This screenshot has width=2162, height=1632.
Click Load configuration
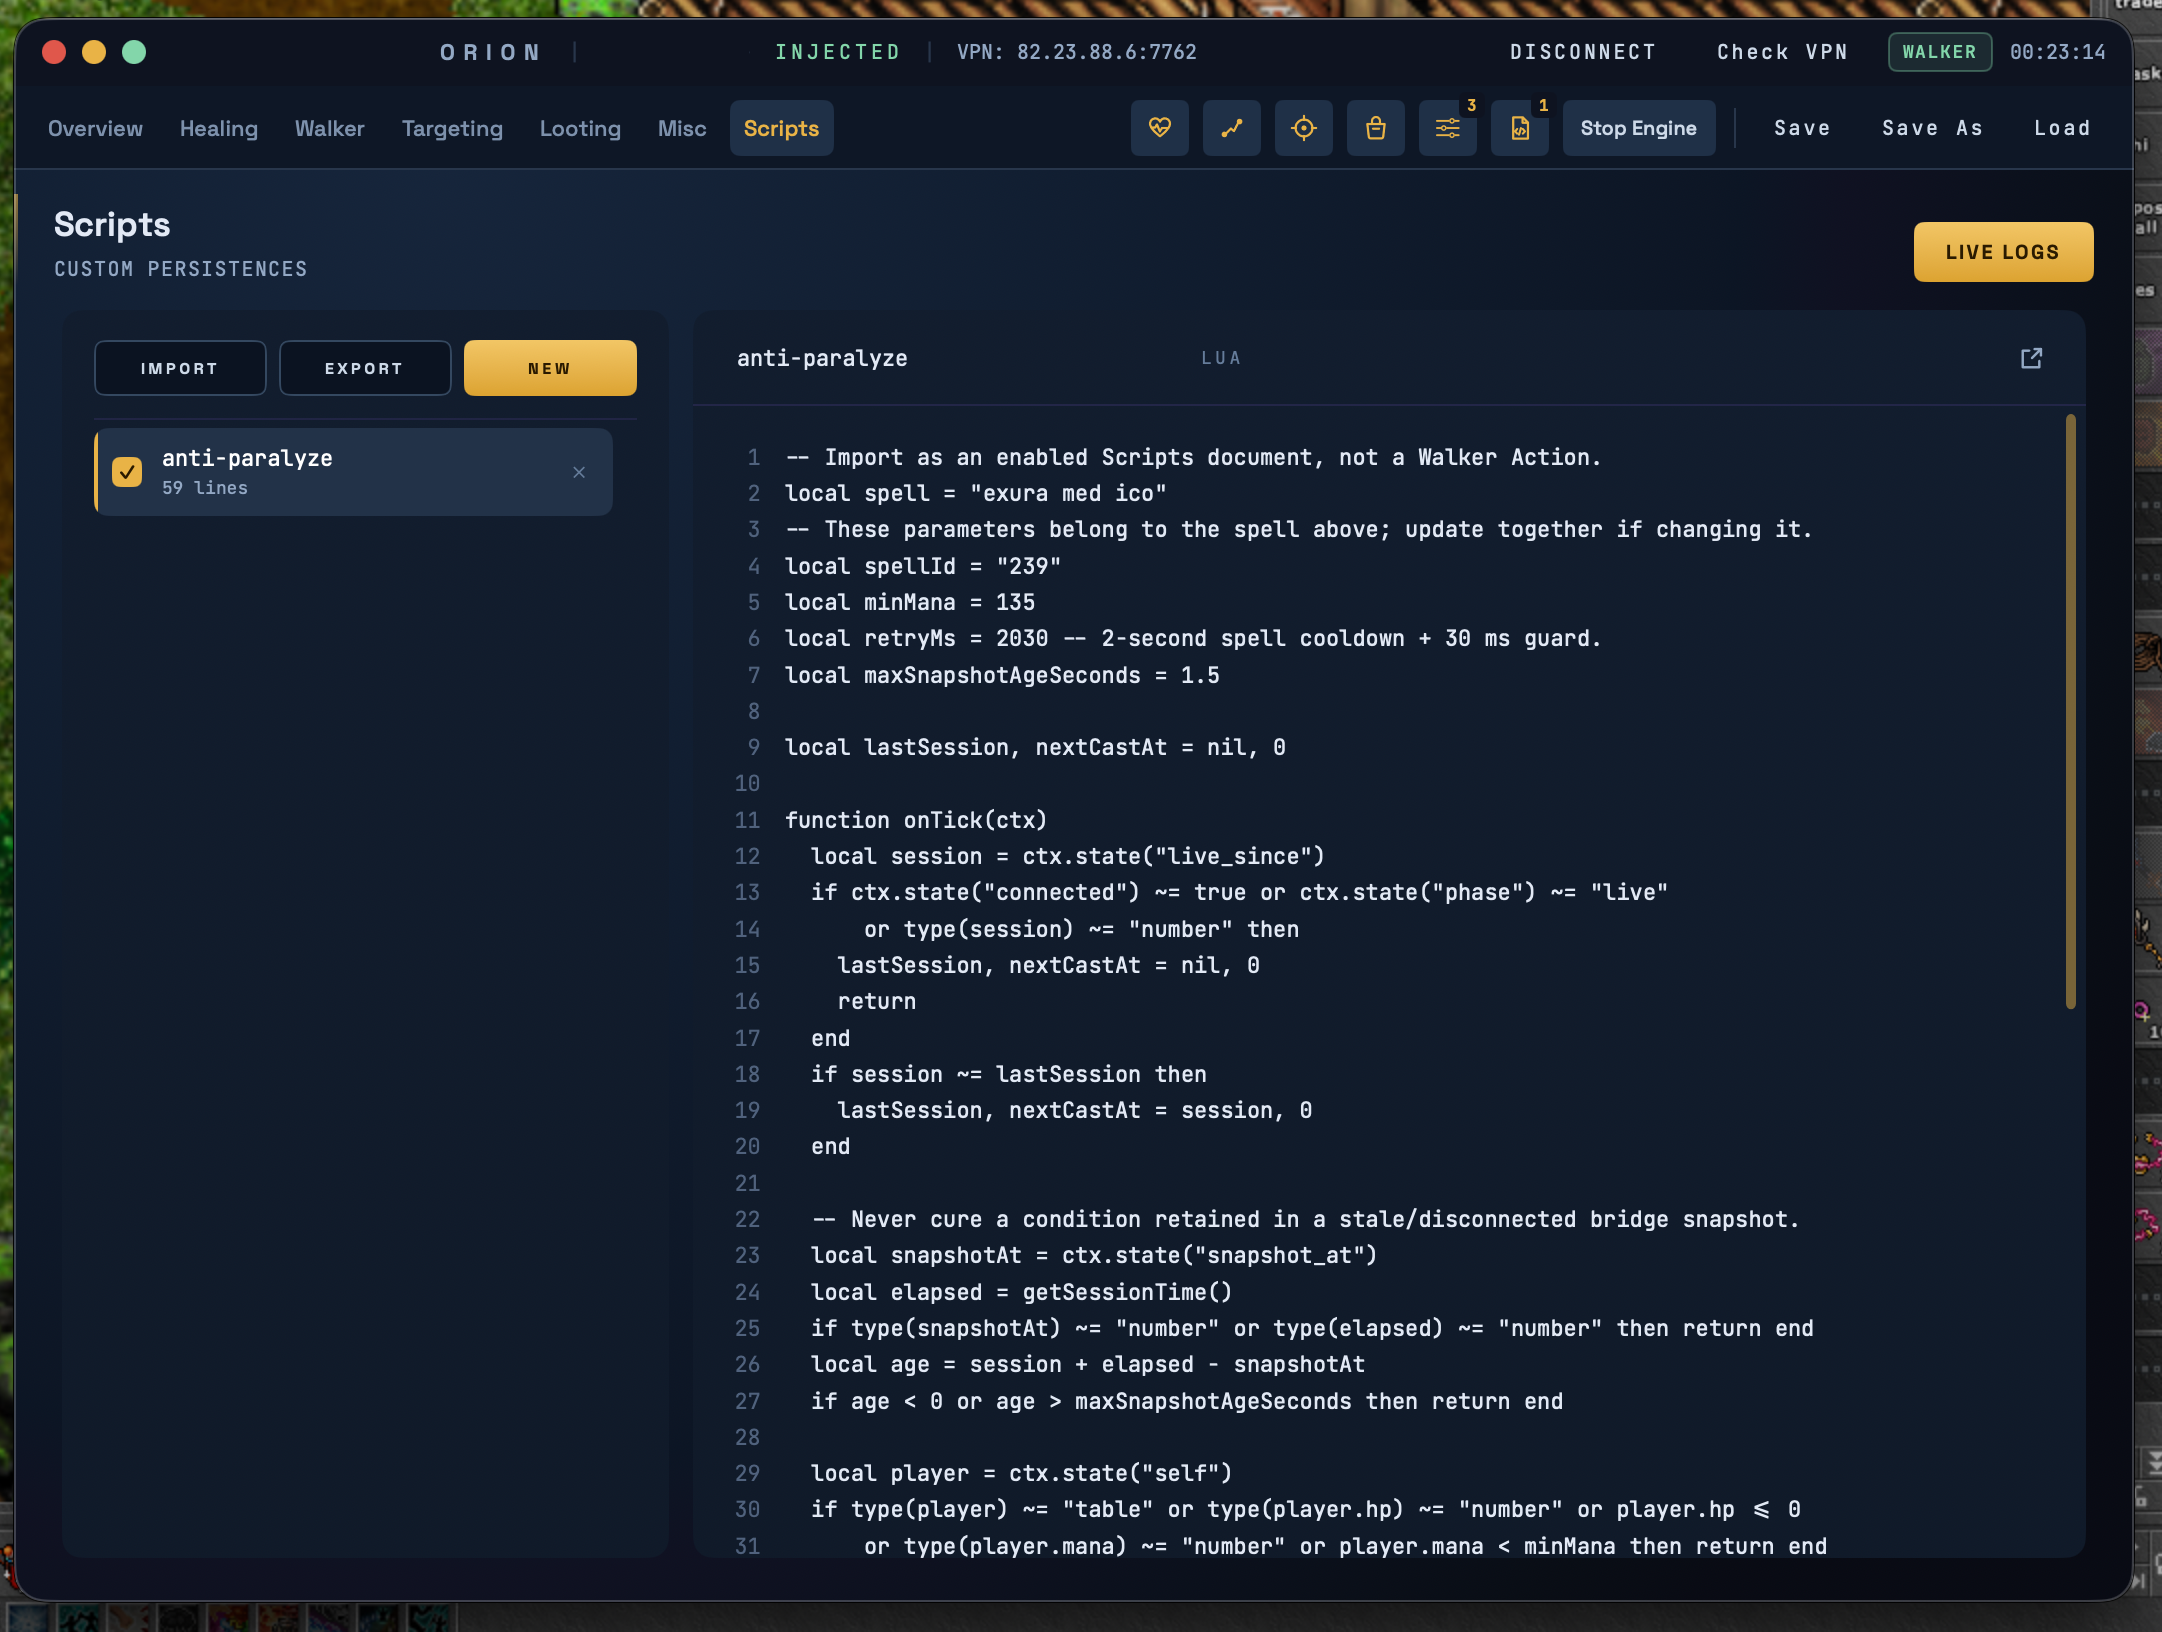2062,128
